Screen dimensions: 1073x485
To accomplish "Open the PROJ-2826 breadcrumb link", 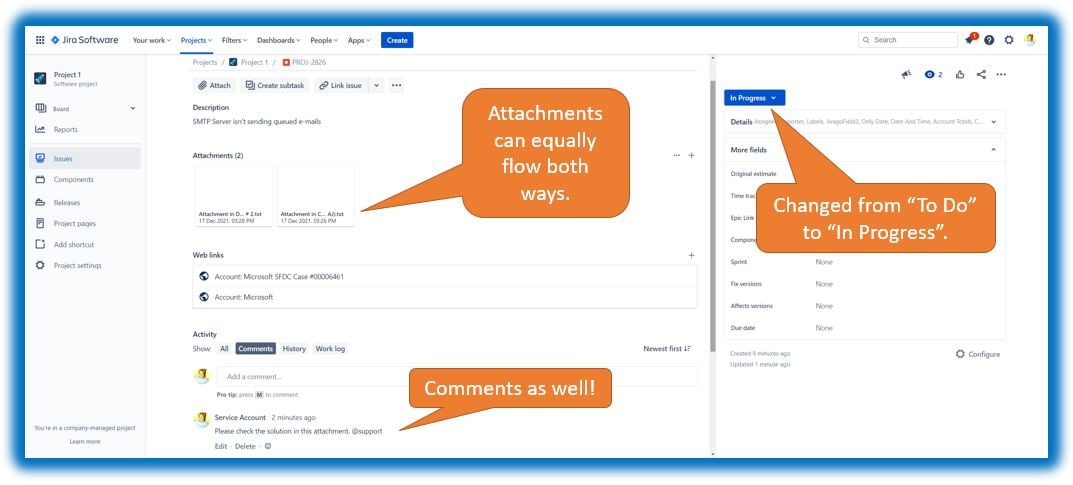I will pos(305,62).
